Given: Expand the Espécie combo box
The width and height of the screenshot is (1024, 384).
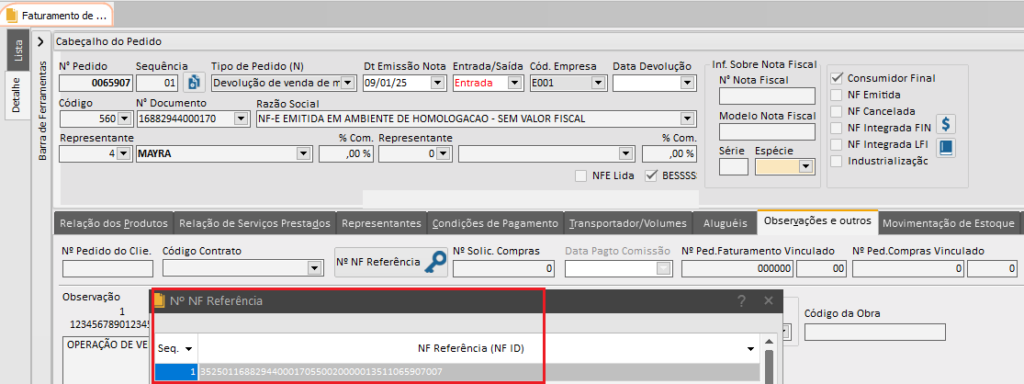Looking at the screenshot, I should 806,167.
